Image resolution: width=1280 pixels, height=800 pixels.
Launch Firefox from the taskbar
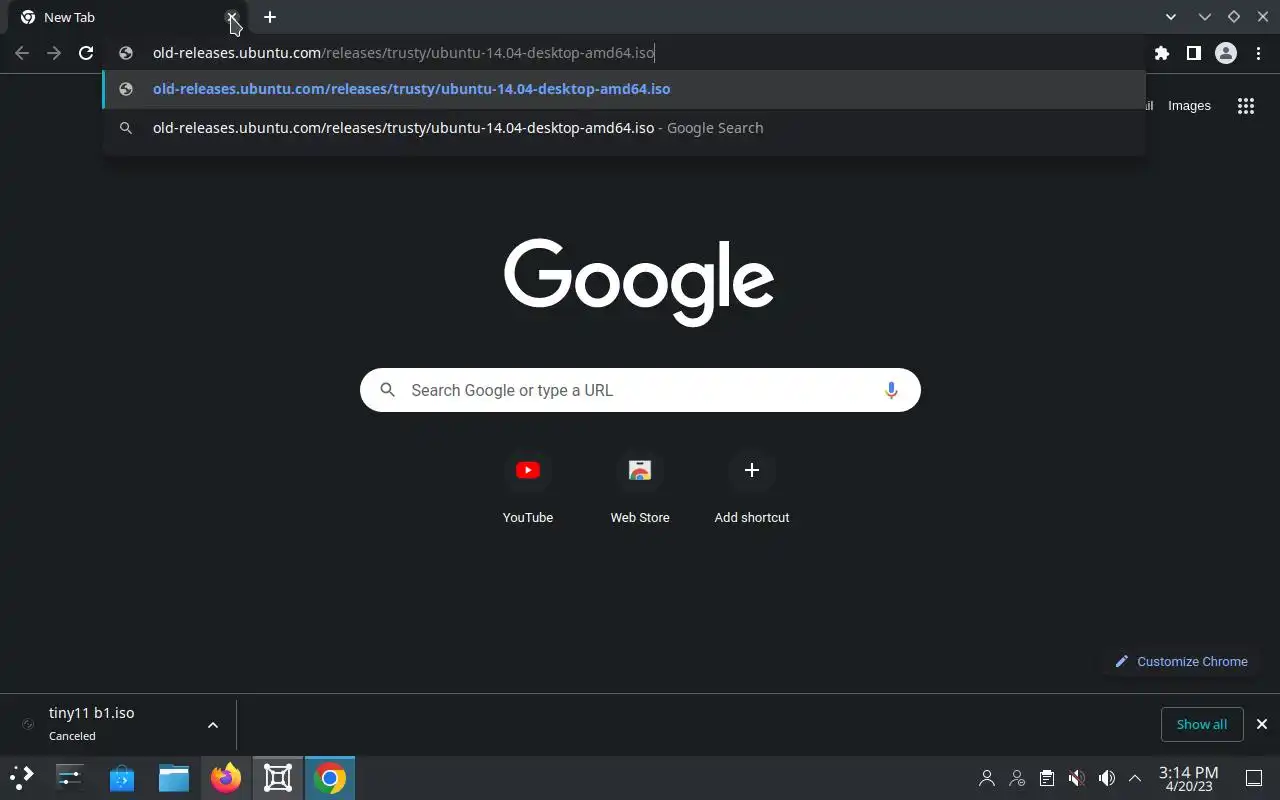point(226,778)
